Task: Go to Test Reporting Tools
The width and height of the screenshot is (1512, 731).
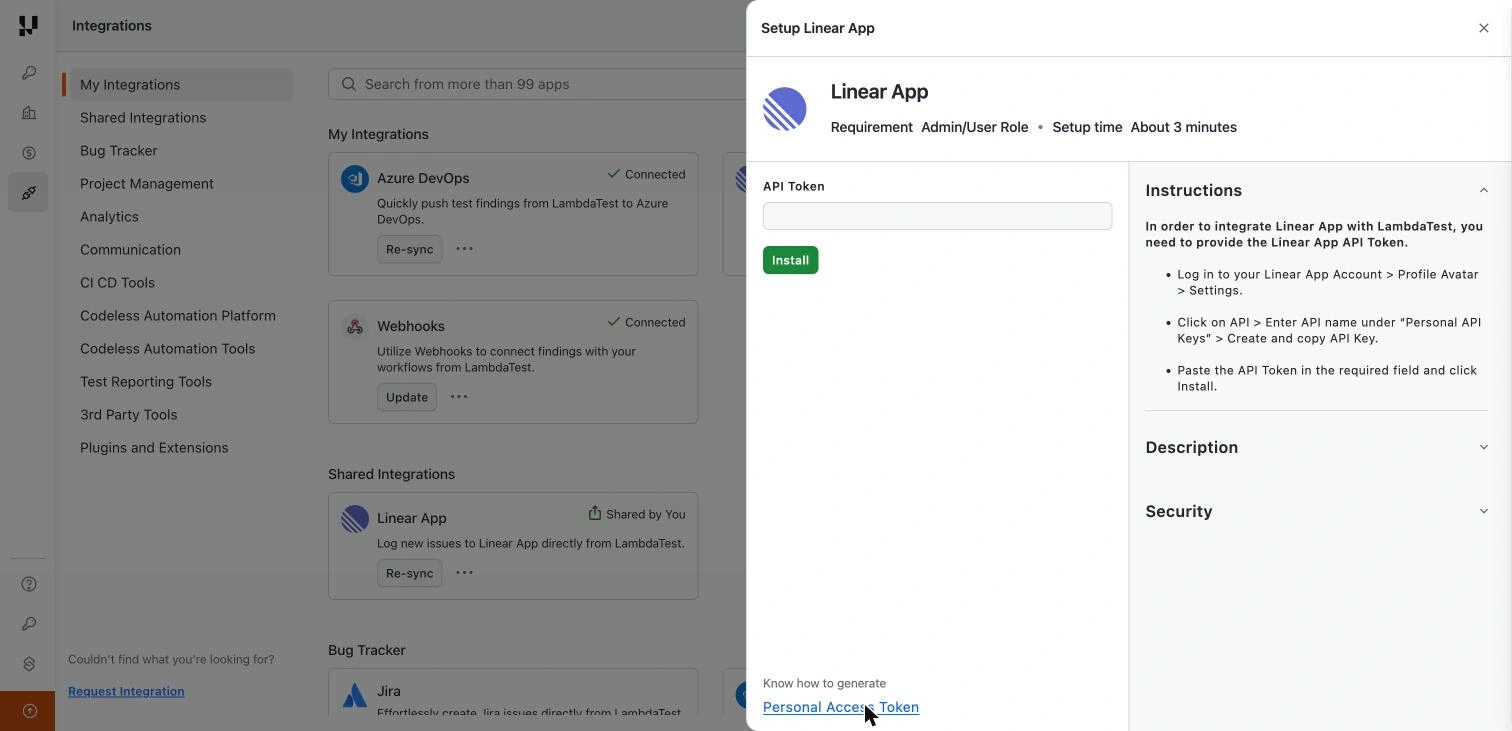Action: pyautogui.click(x=146, y=382)
